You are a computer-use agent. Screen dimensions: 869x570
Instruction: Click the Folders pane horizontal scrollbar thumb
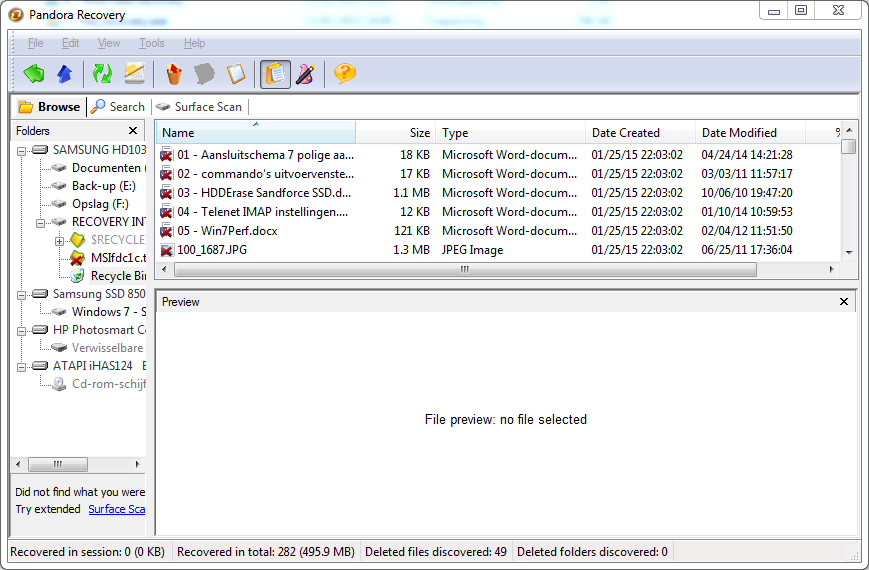click(58, 464)
